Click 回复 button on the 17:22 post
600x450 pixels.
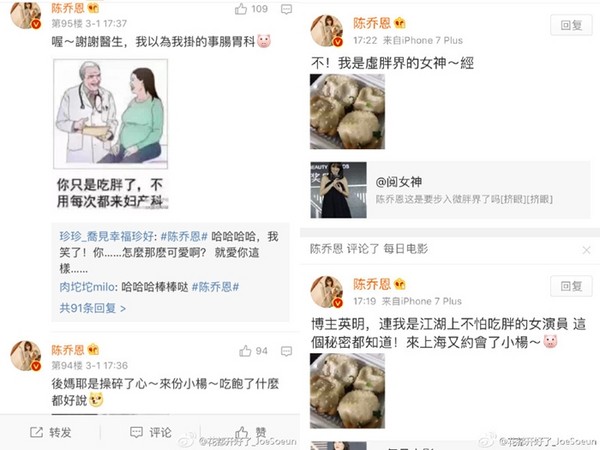pyautogui.click(x=571, y=26)
